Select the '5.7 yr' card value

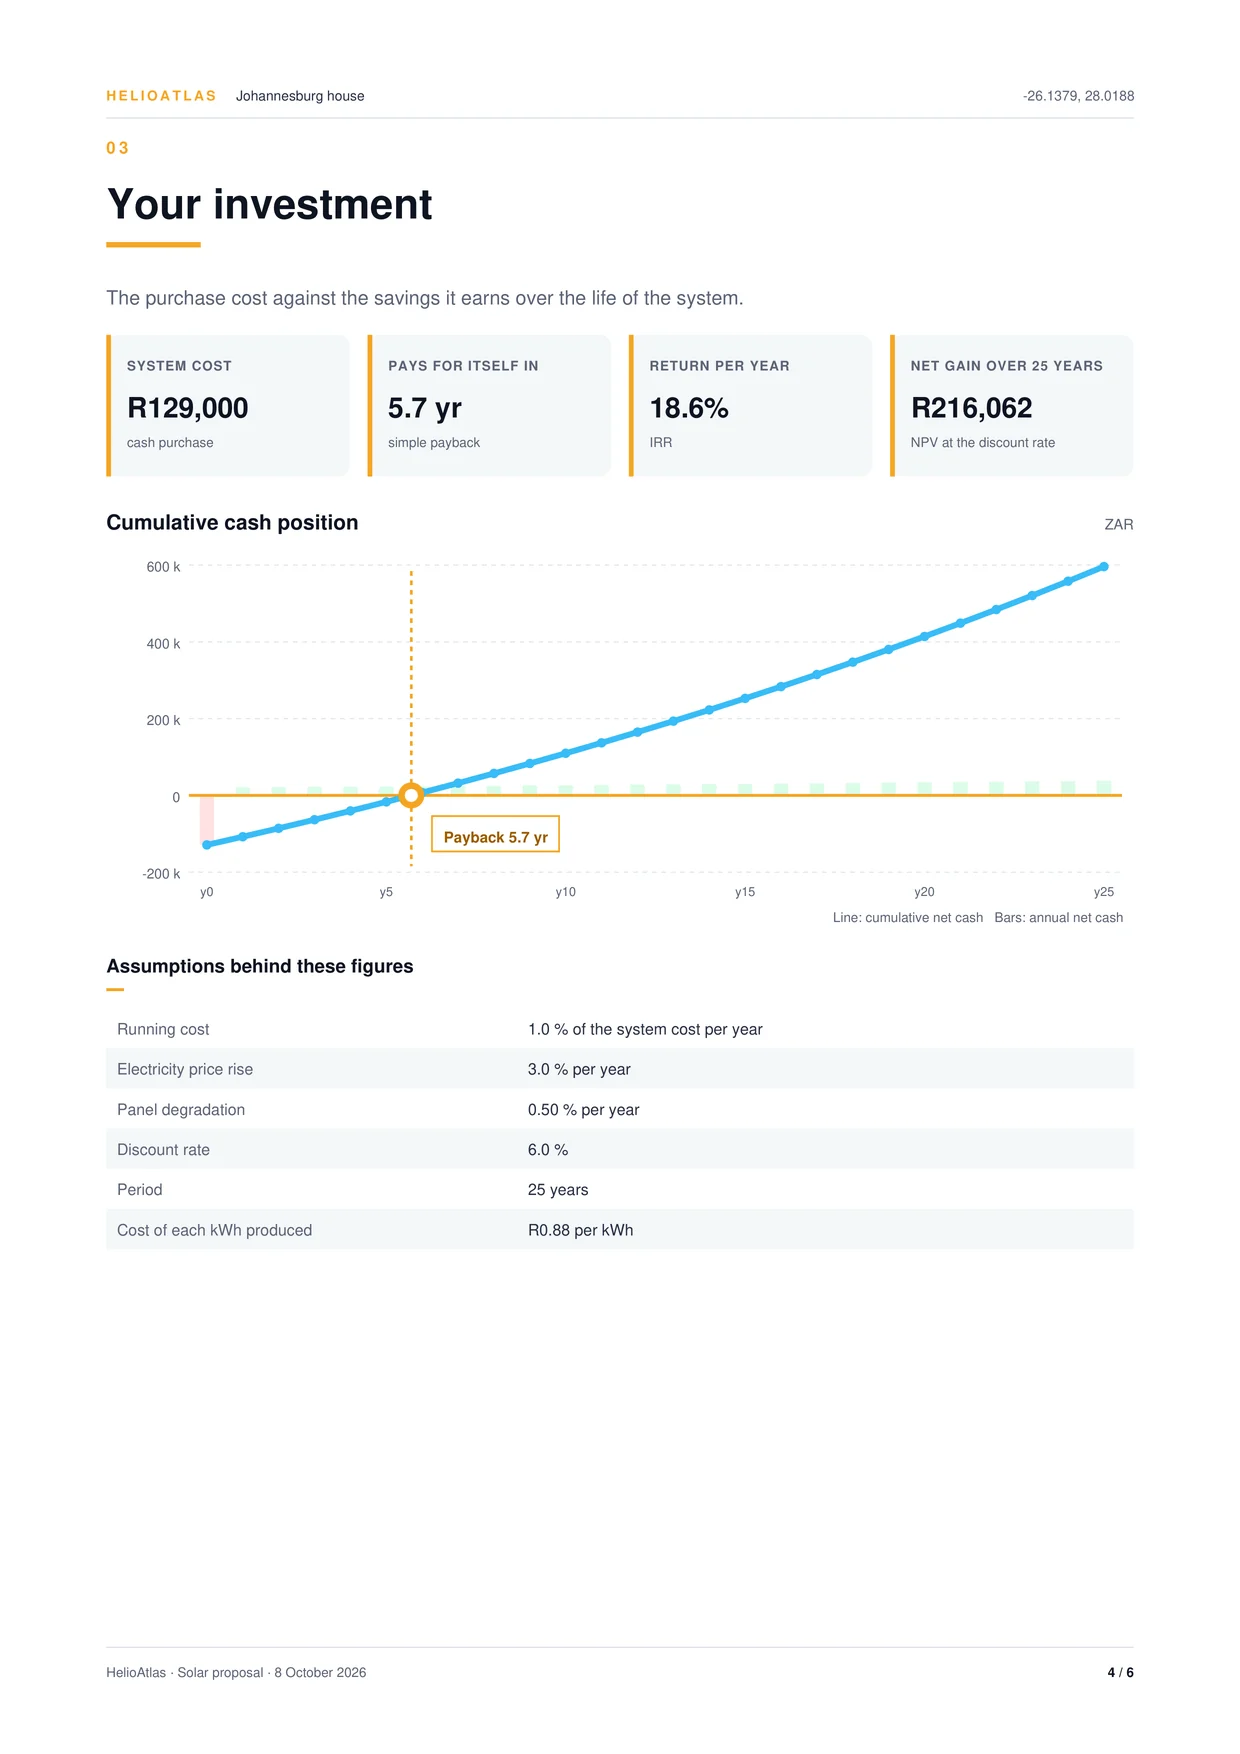(425, 408)
